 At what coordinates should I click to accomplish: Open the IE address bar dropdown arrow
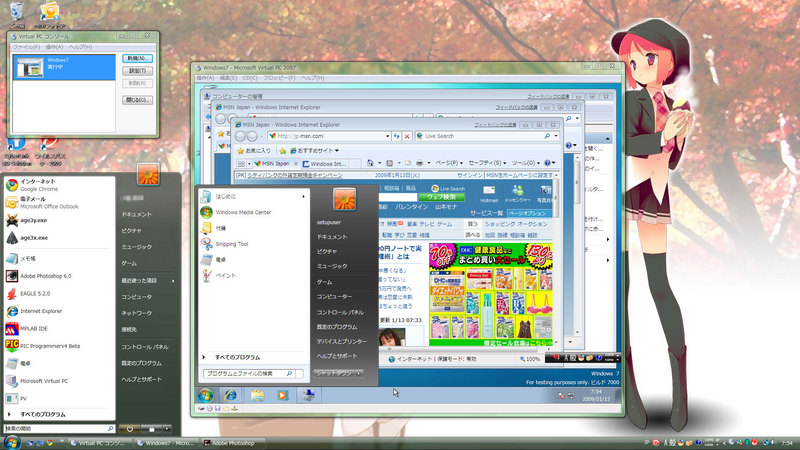pyautogui.click(x=387, y=136)
